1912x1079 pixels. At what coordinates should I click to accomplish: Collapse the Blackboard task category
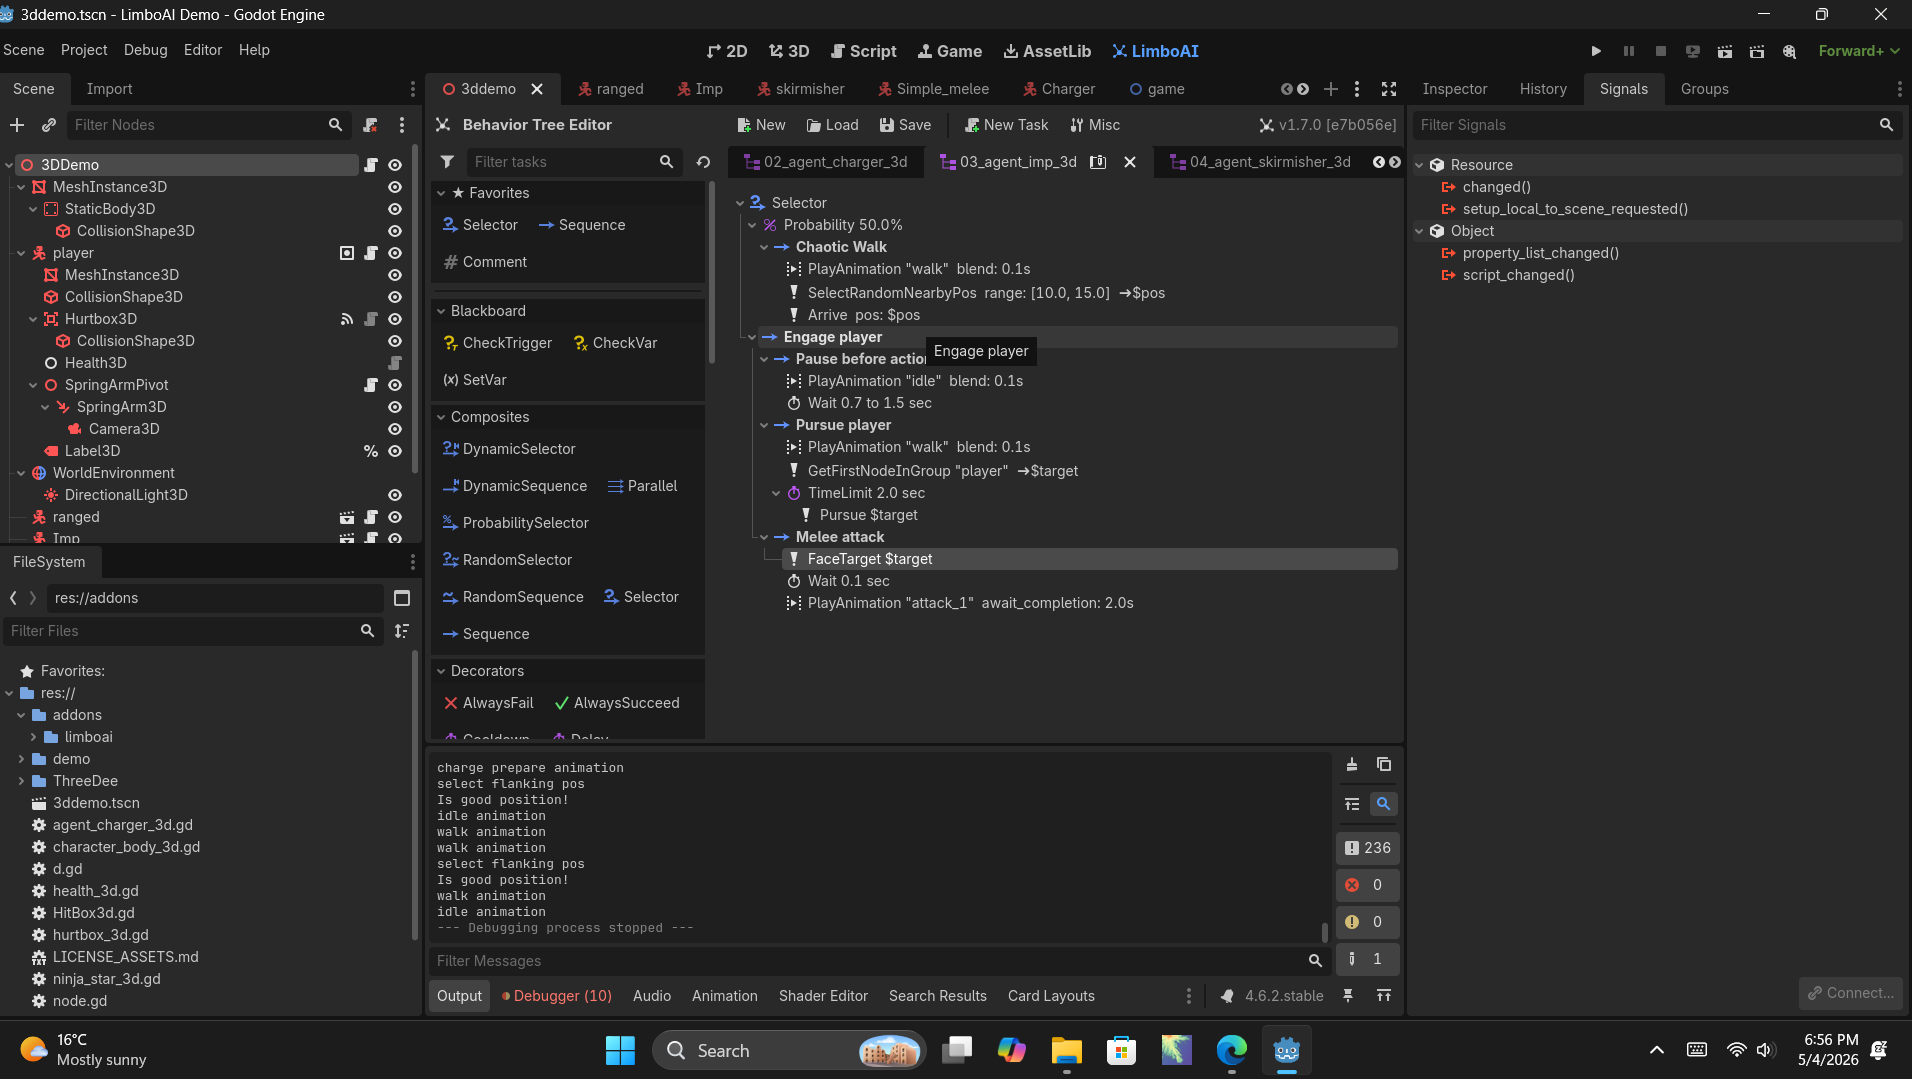pyautogui.click(x=441, y=311)
